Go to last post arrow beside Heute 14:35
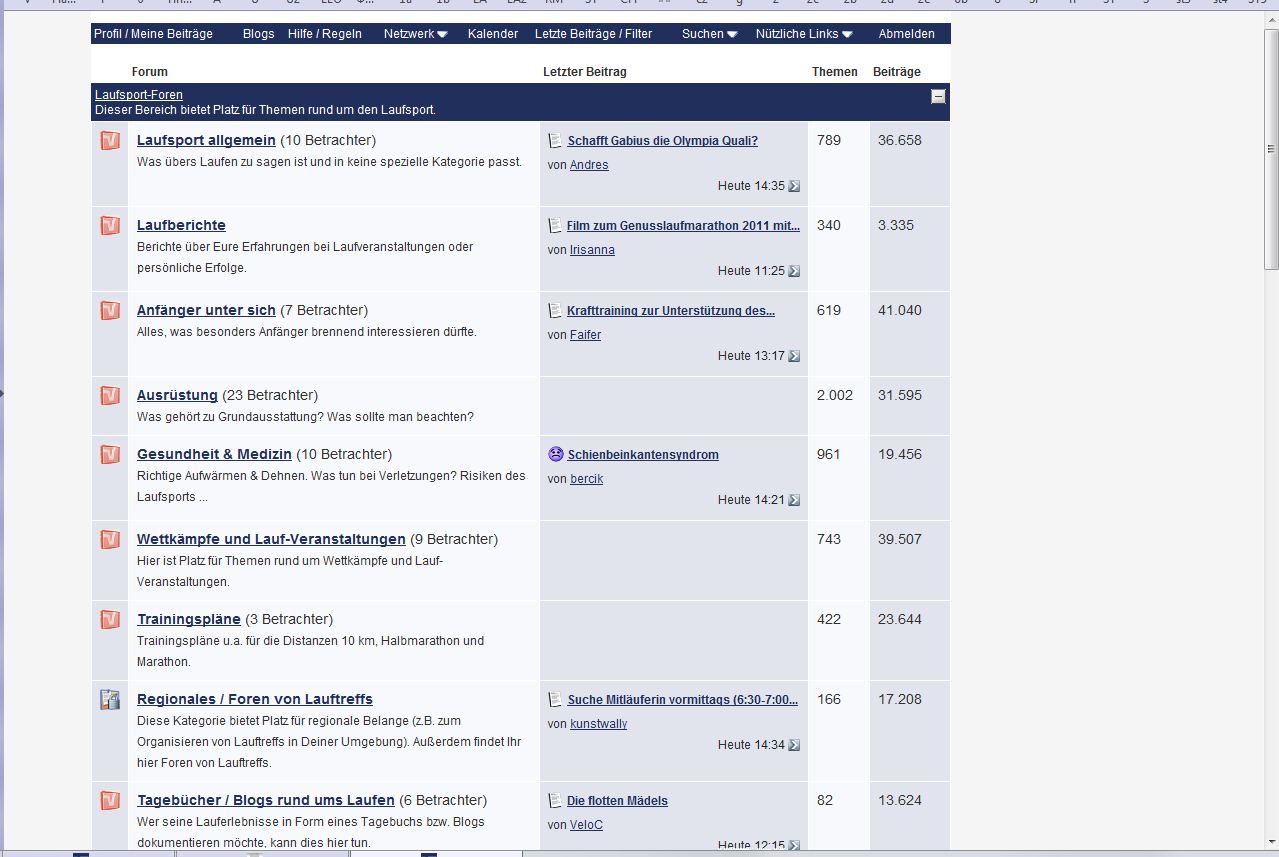1279x857 pixels. point(794,186)
